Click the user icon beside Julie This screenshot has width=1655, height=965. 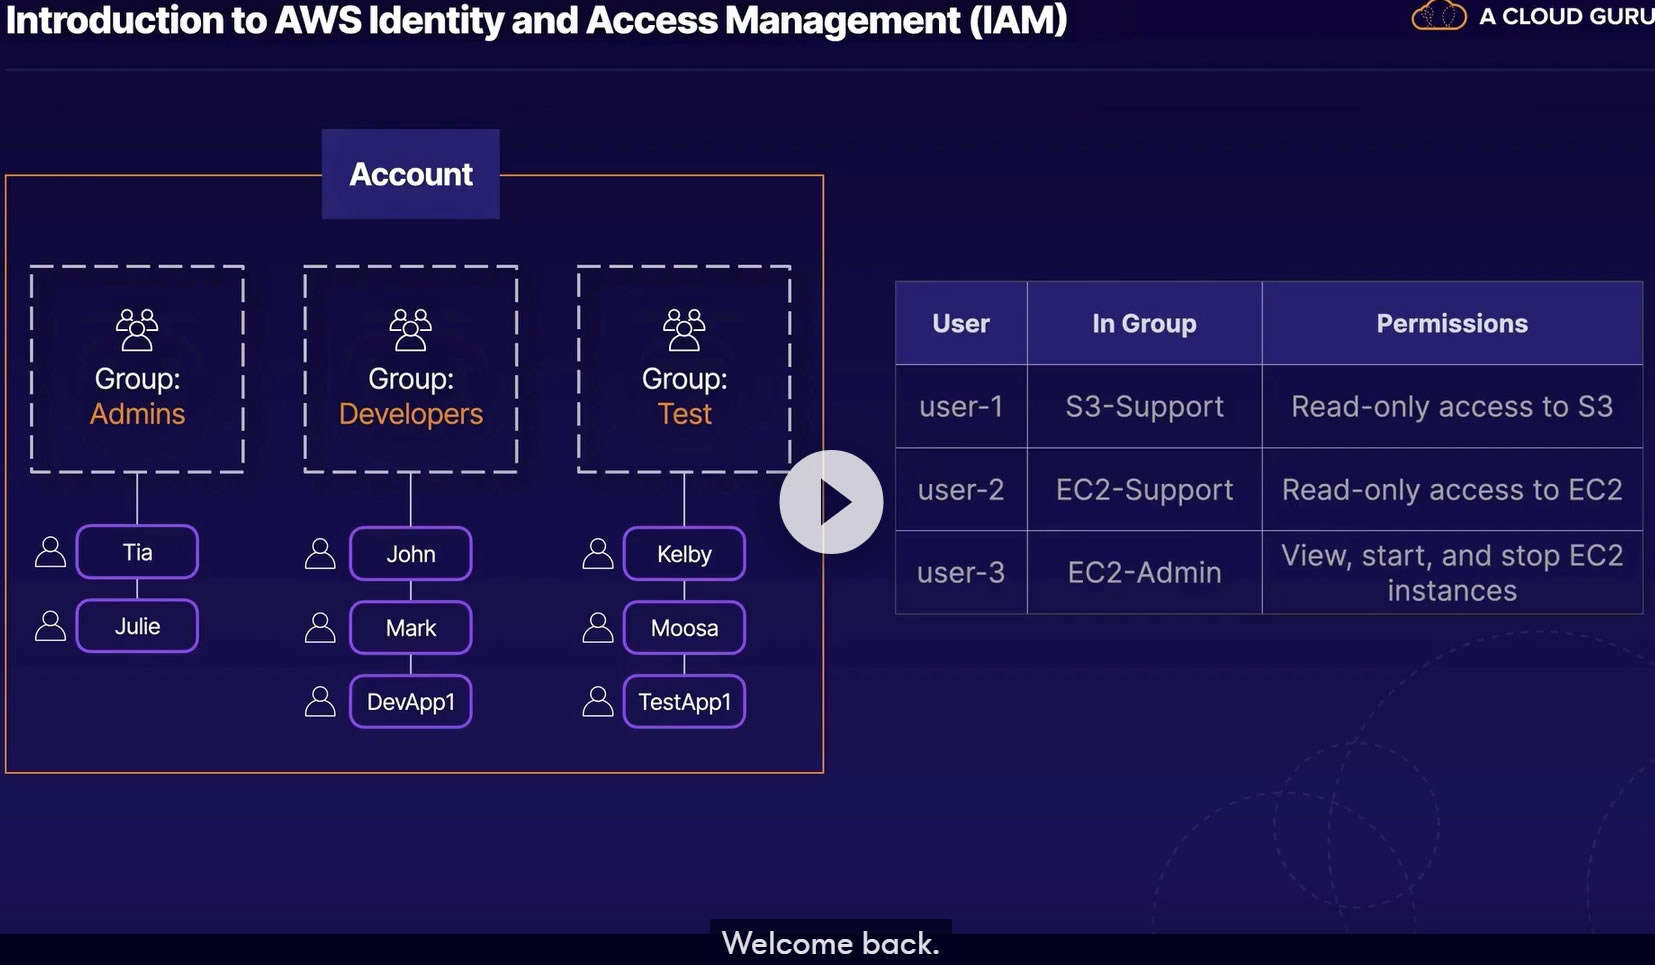pyautogui.click(x=50, y=626)
